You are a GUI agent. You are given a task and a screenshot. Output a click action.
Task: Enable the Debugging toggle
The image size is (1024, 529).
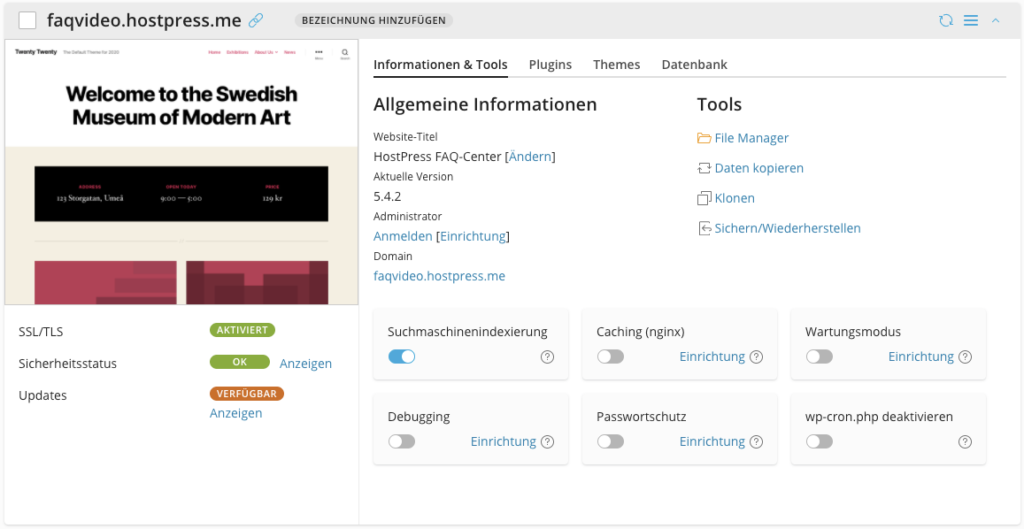tap(402, 441)
